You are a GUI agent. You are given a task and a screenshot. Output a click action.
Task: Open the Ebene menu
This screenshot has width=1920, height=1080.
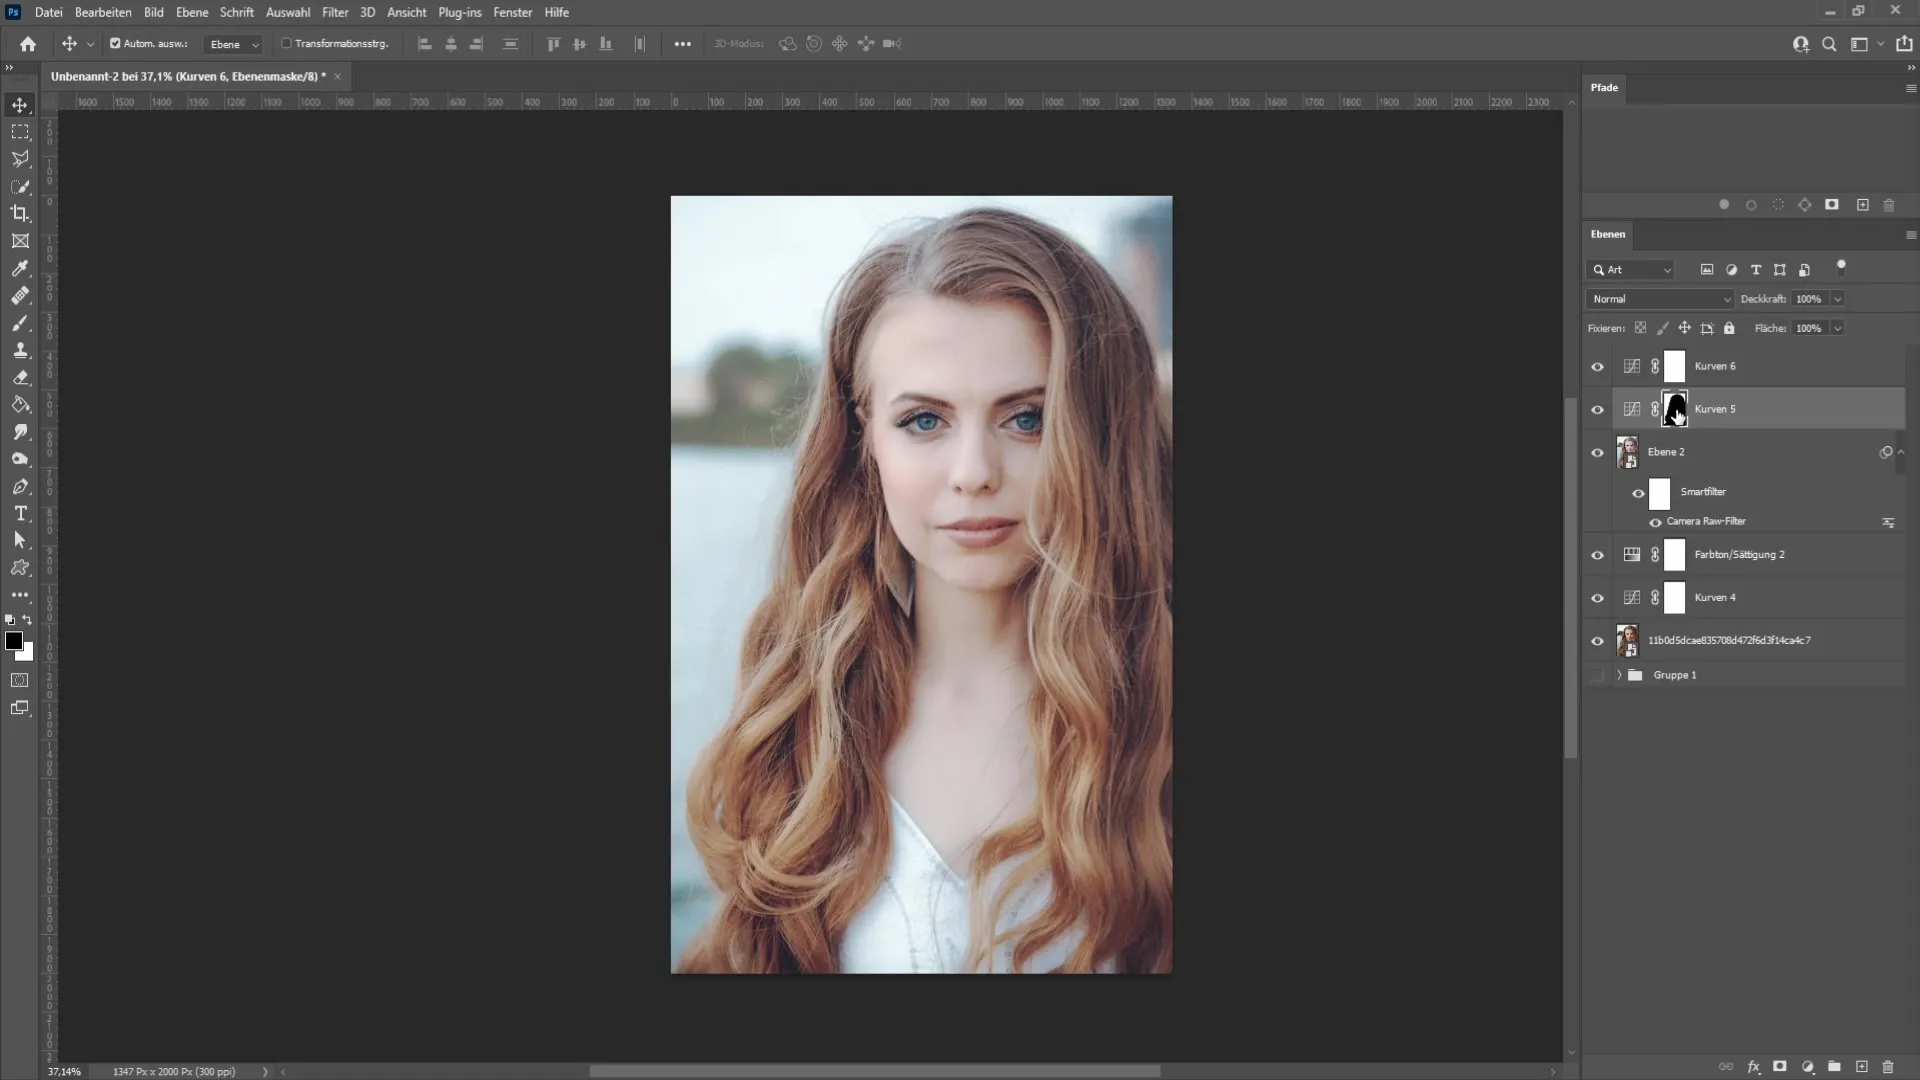coord(189,12)
